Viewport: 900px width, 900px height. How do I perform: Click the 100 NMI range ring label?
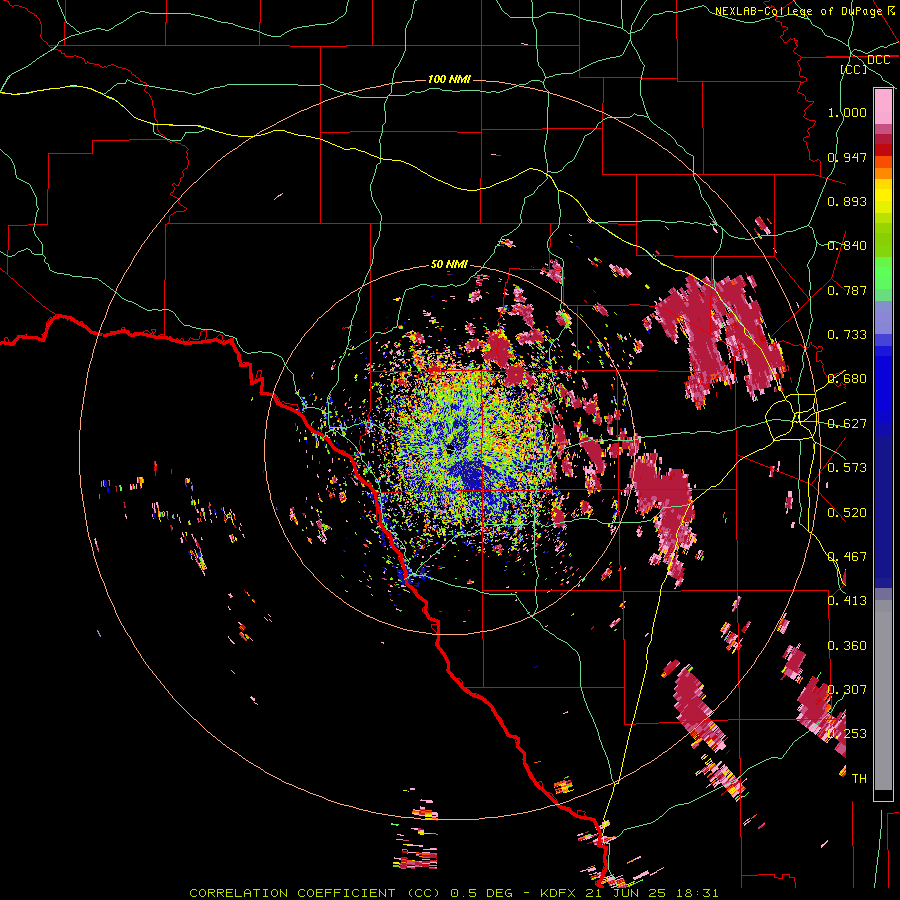coord(449,79)
